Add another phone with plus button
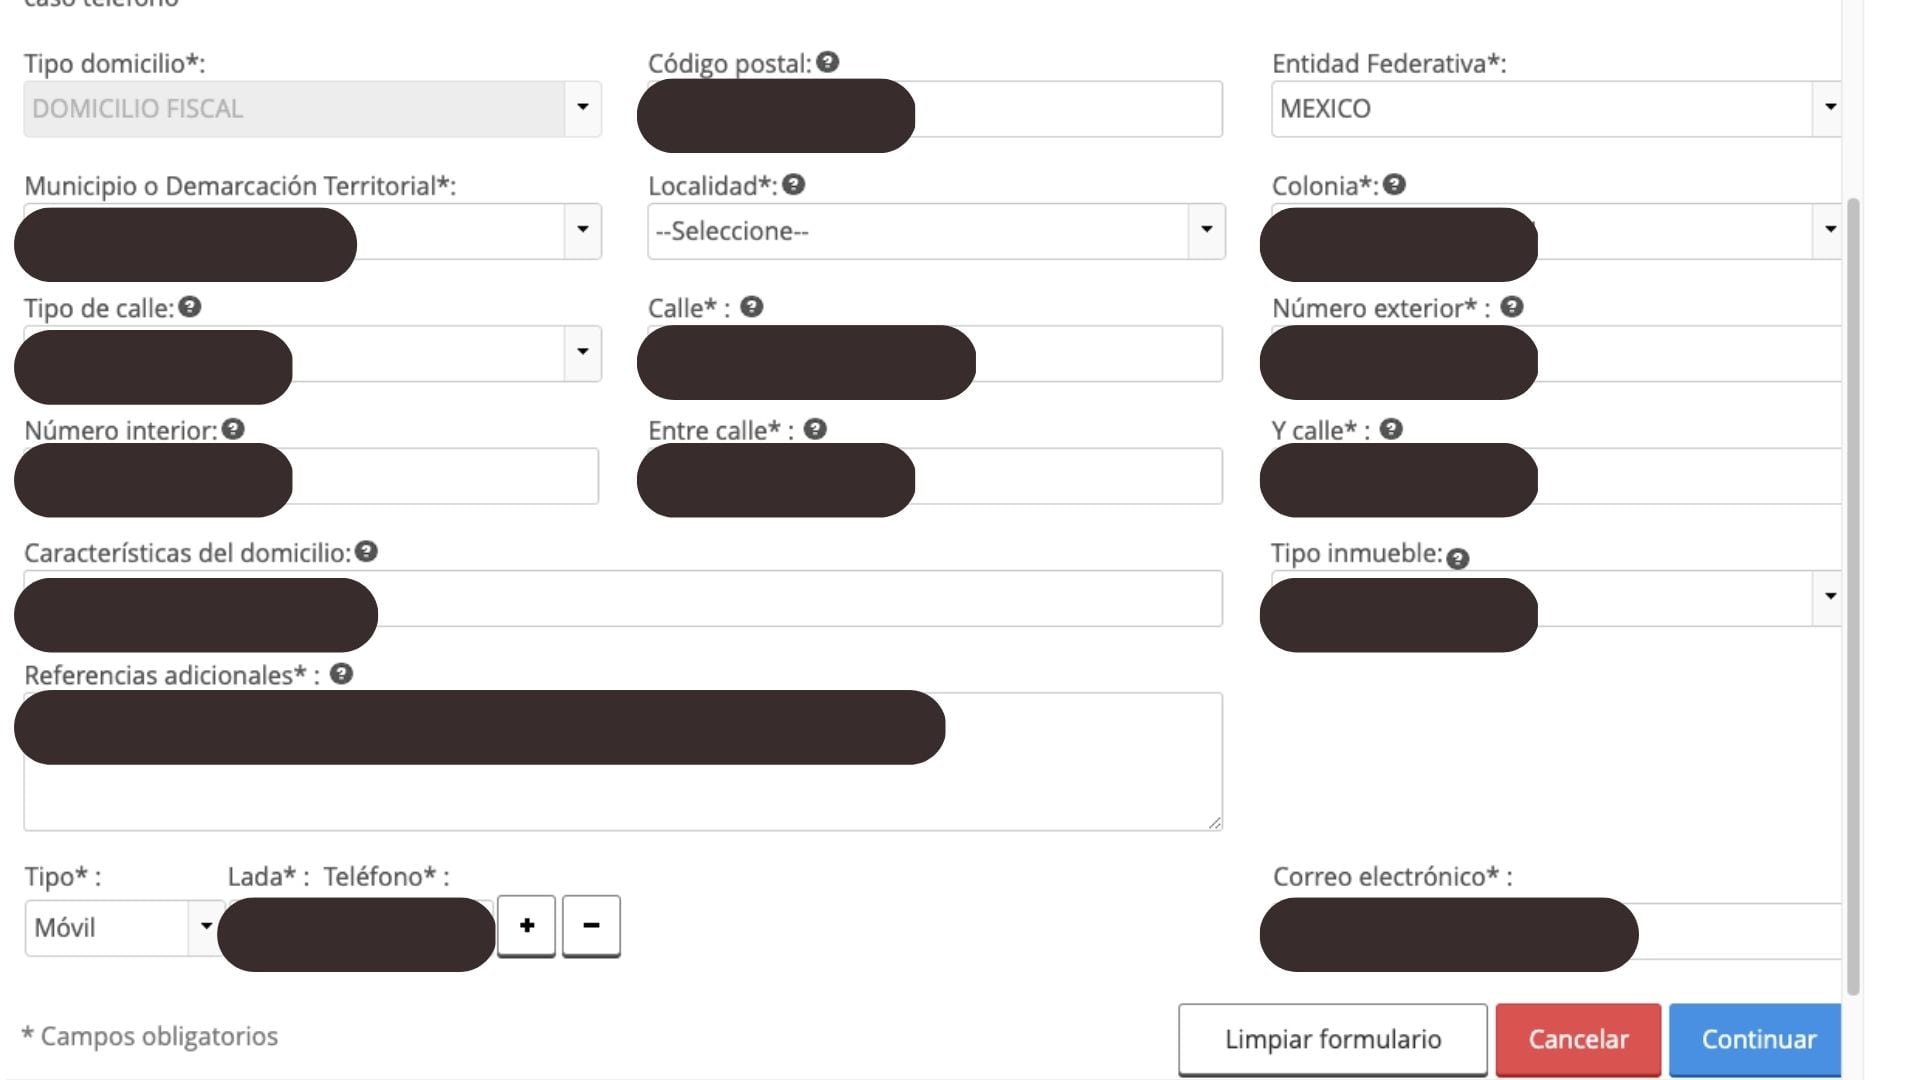 pos(527,925)
